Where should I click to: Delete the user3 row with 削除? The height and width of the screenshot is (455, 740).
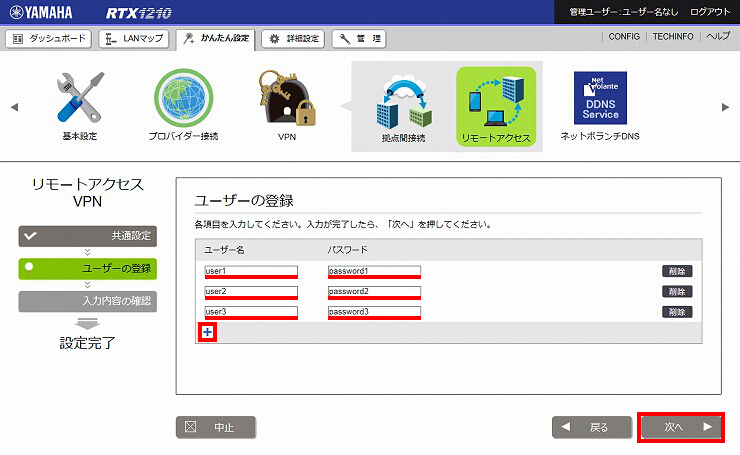[x=677, y=312]
